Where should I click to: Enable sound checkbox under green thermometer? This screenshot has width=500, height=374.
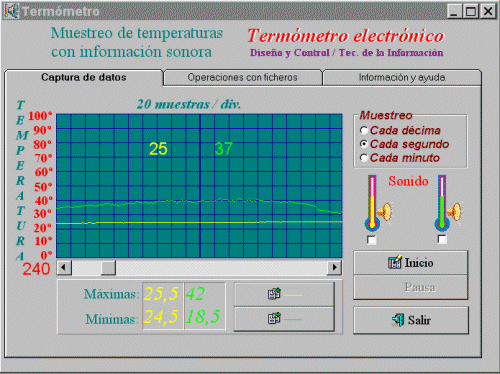point(442,239)
